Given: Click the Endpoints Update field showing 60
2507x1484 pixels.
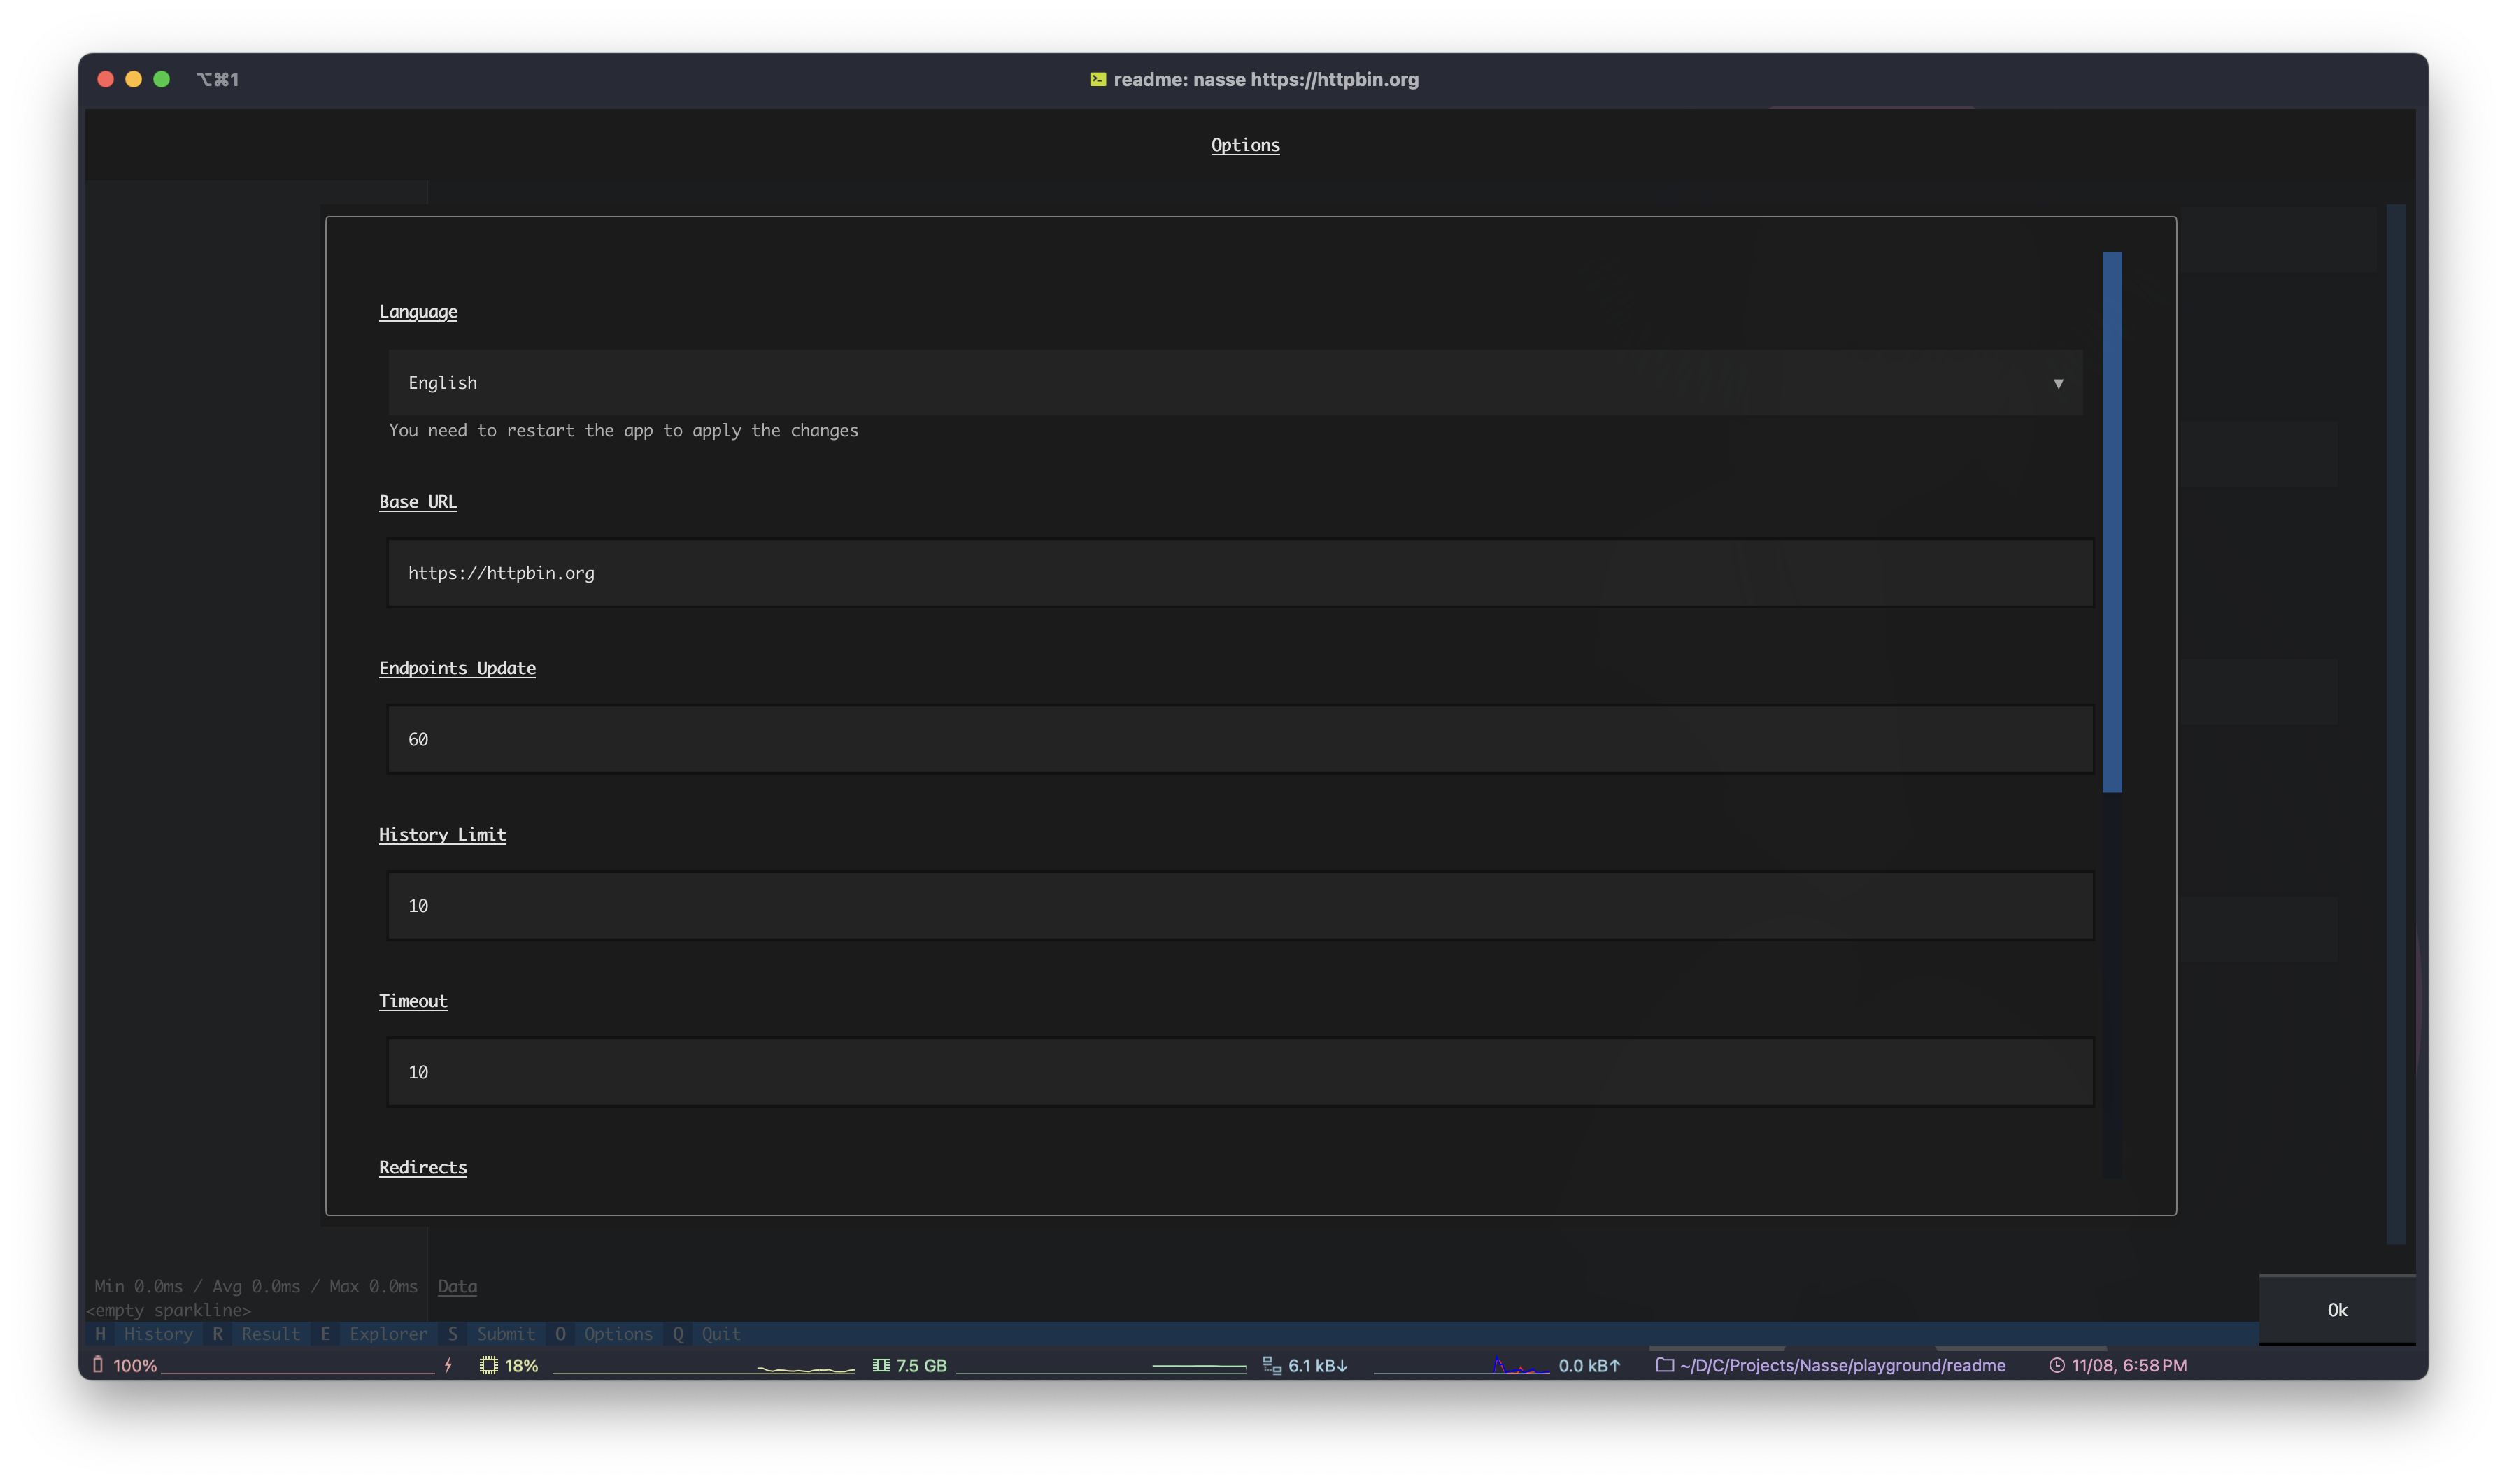Looking at the screenshot, I should (x=1240, y=739).
